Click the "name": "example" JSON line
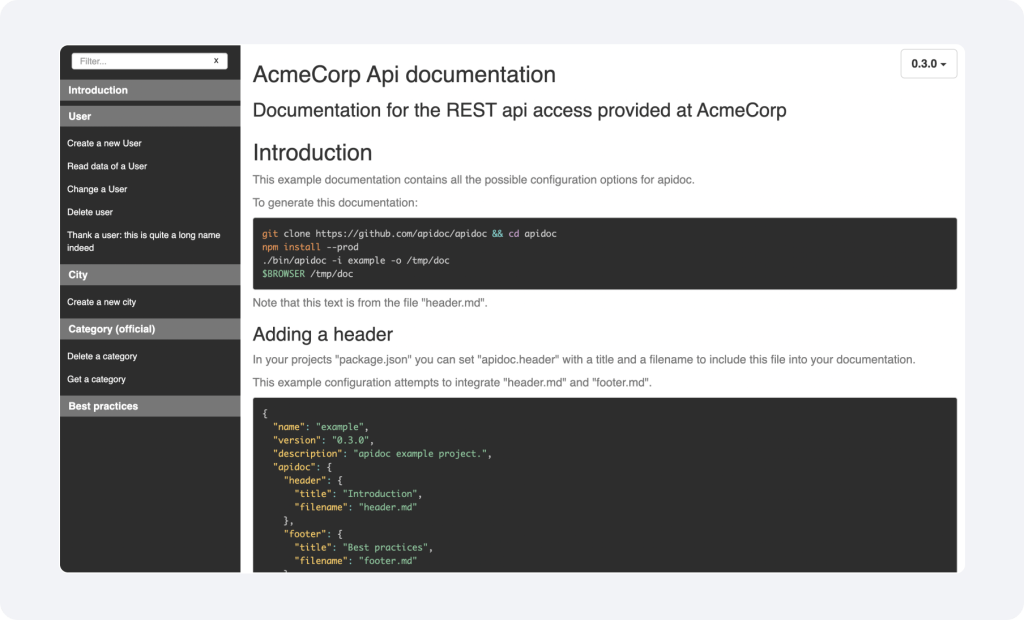 coord(321,427)
